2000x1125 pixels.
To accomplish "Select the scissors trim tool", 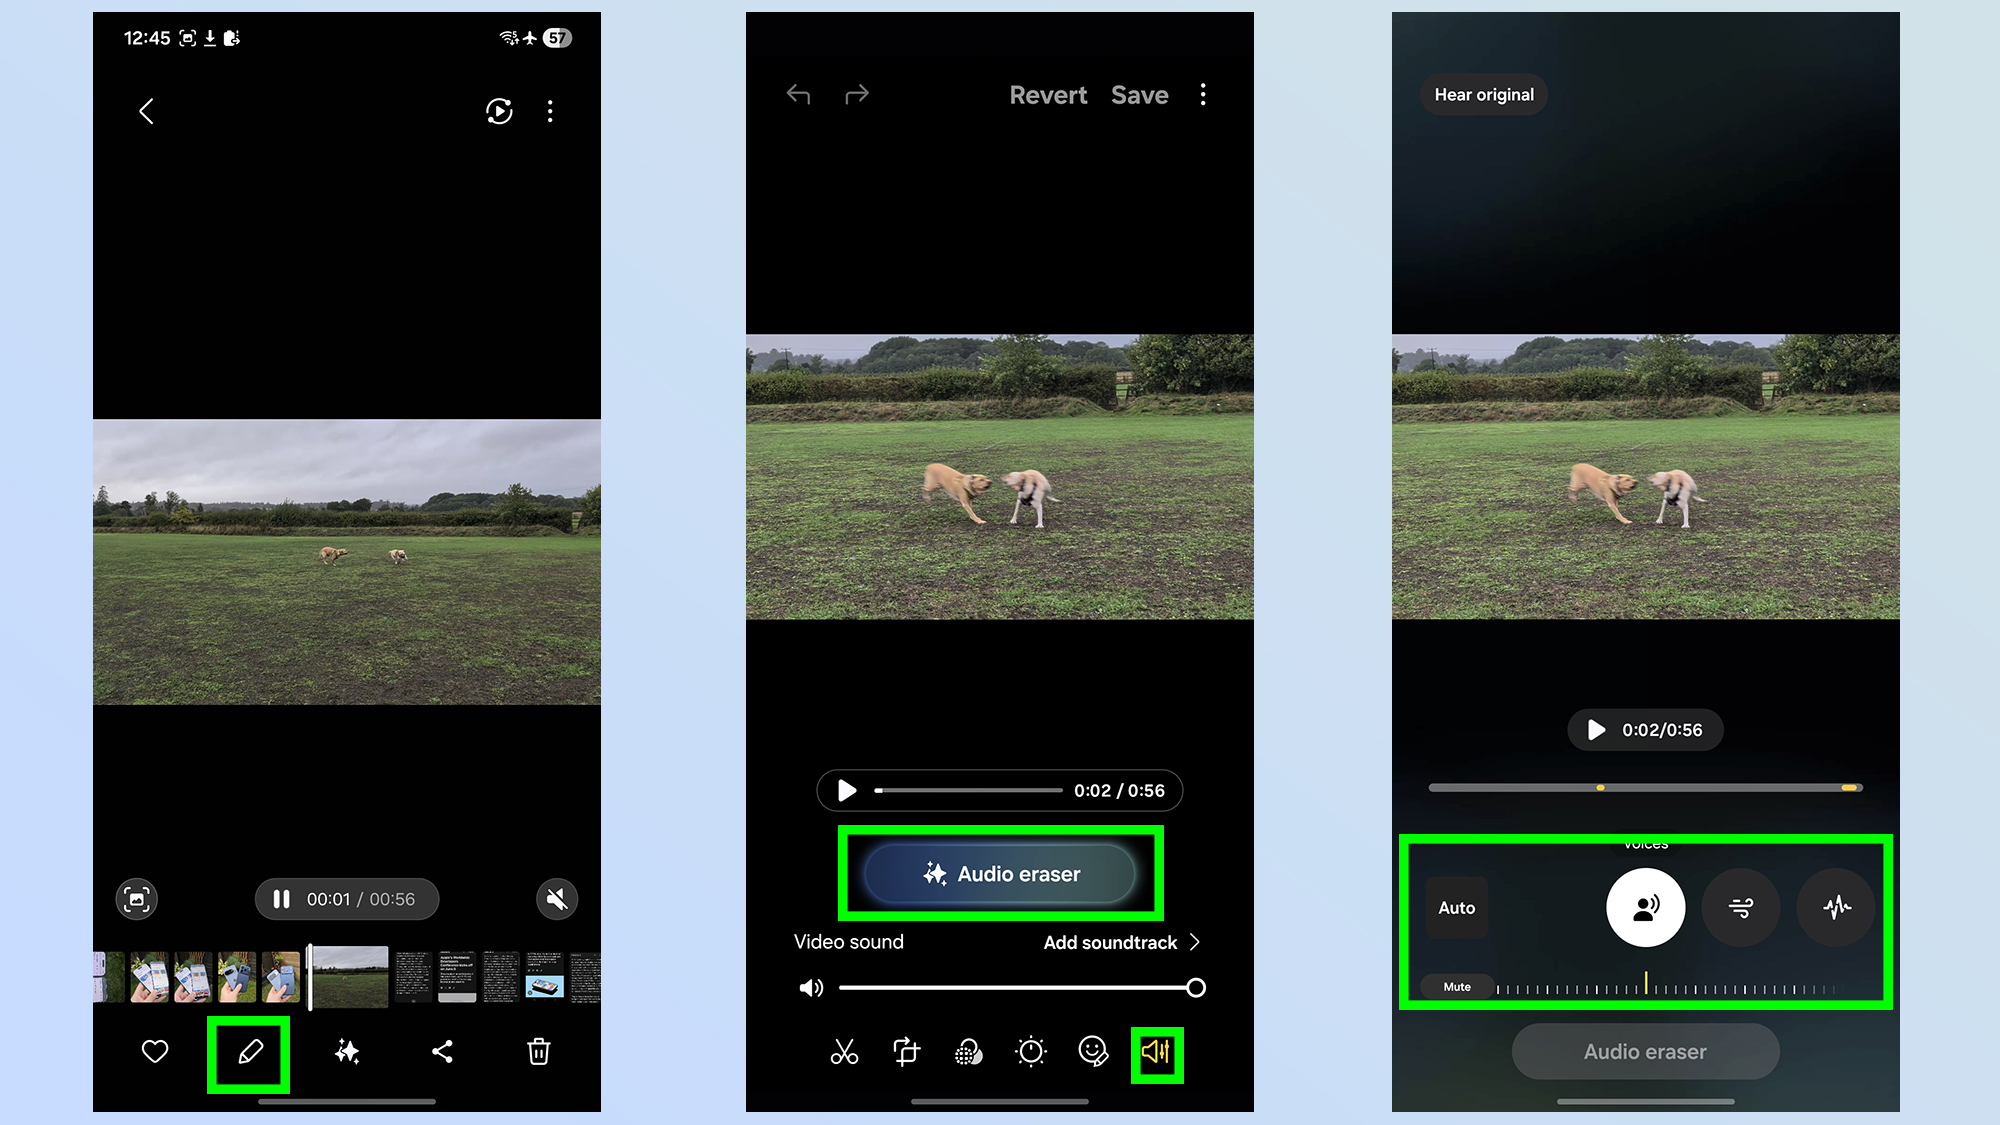I will tap(844, 1052).
